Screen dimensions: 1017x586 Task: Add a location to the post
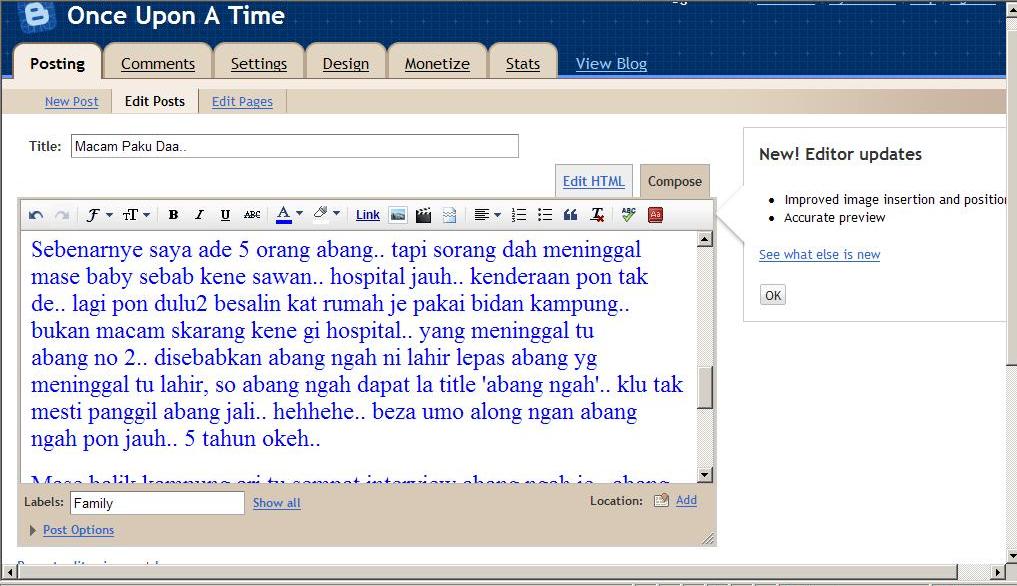(686, 500)
